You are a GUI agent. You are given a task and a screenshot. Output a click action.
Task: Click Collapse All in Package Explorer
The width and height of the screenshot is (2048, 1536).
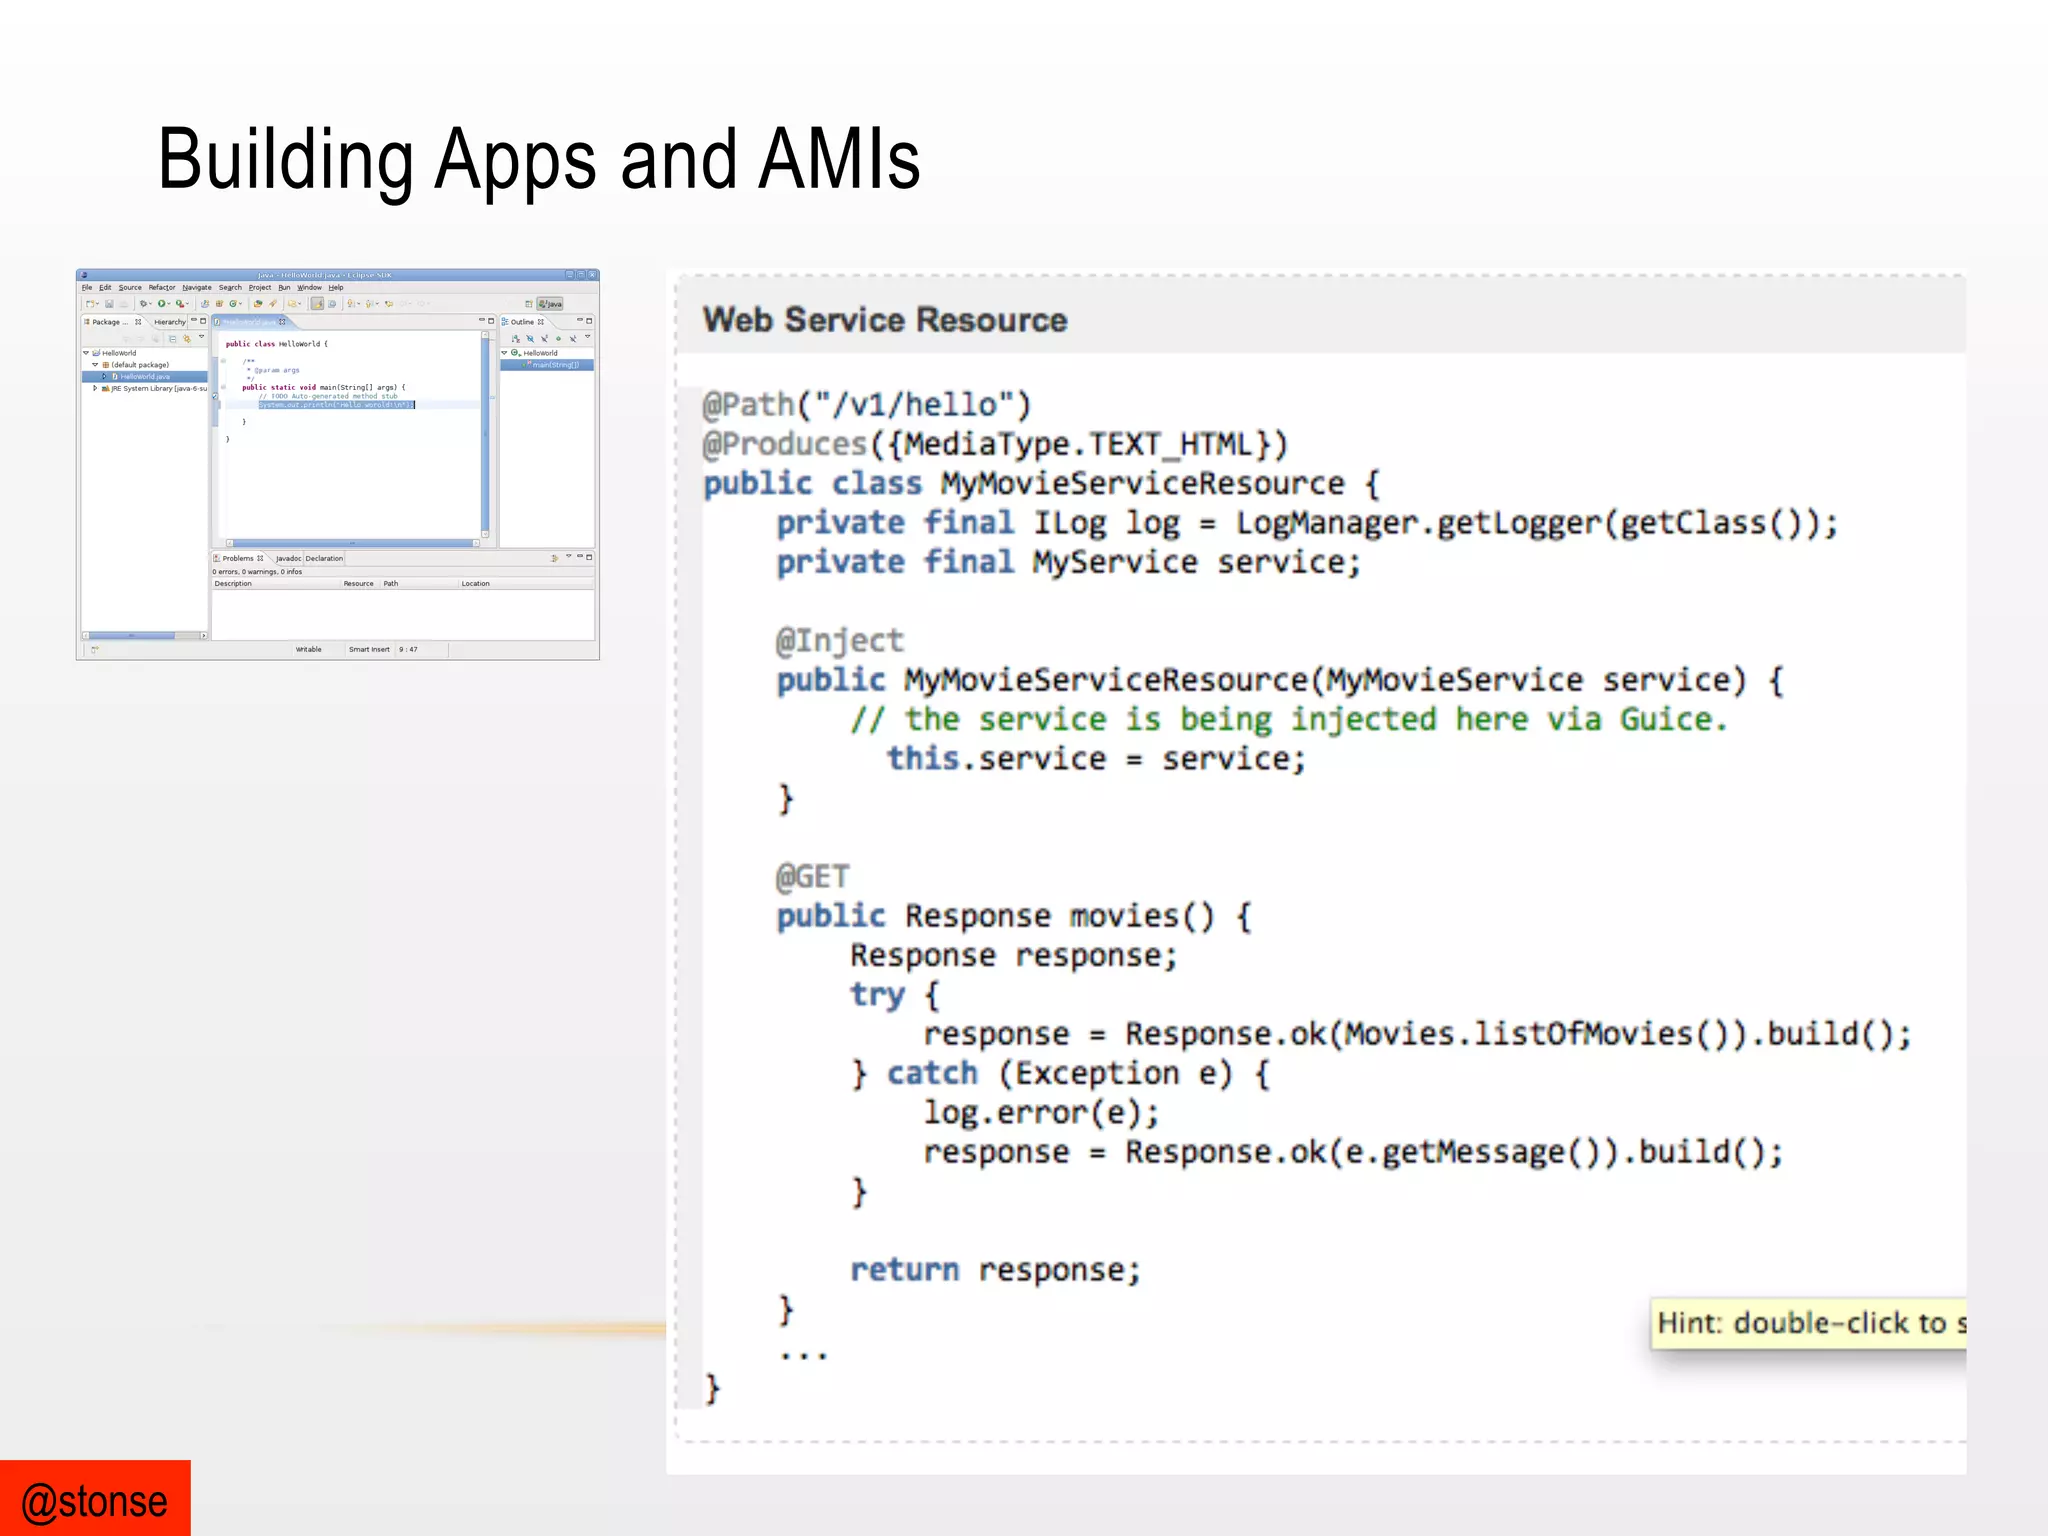[172, 339]
